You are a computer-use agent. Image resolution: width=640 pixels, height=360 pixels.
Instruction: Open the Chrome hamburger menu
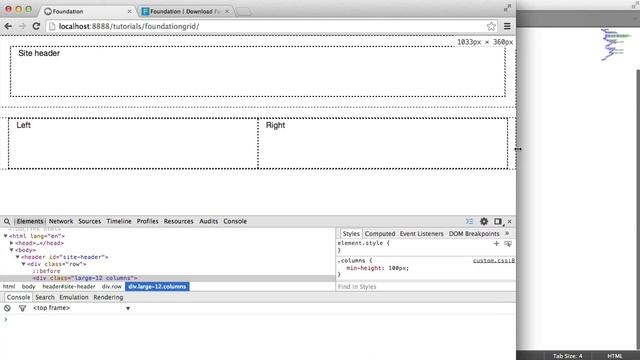pos(507,26)
